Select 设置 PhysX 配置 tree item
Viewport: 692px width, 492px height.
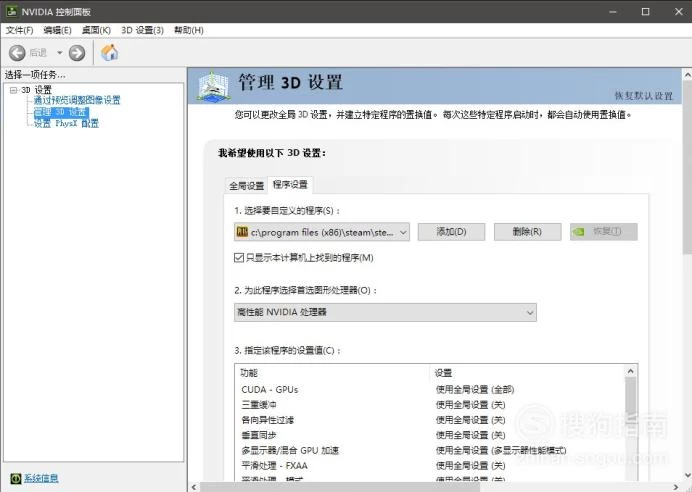coord(66,124)
